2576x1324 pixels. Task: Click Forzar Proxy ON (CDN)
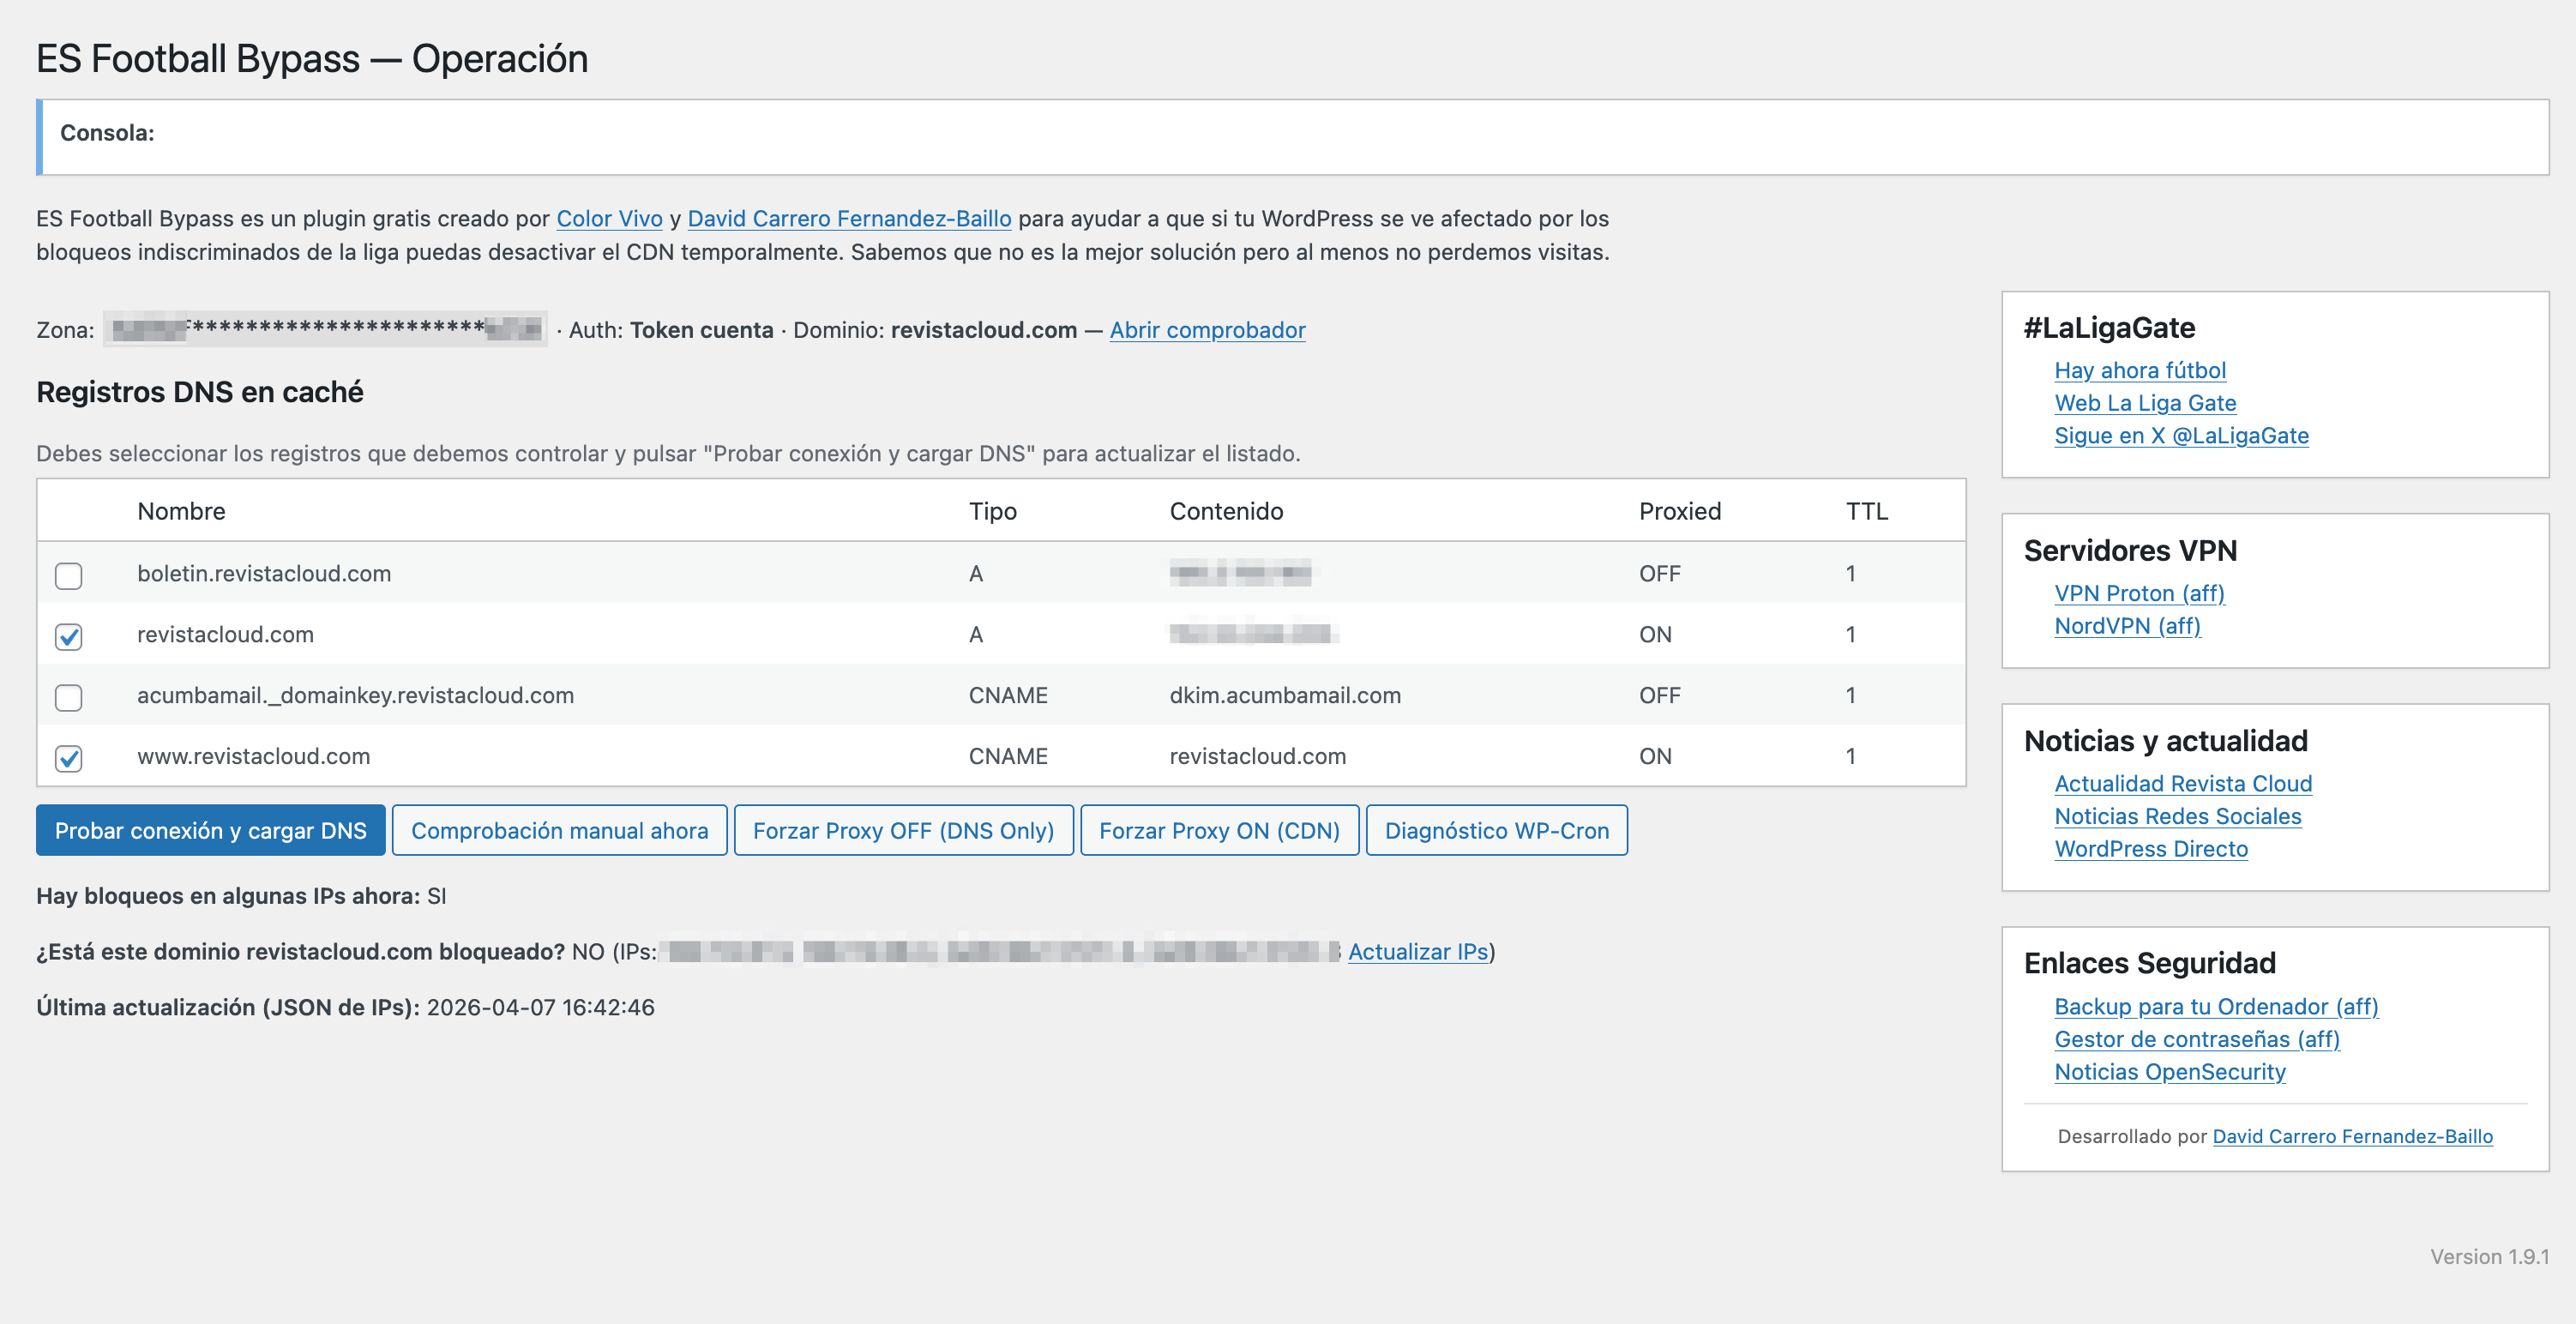(x=1219, y=830)
